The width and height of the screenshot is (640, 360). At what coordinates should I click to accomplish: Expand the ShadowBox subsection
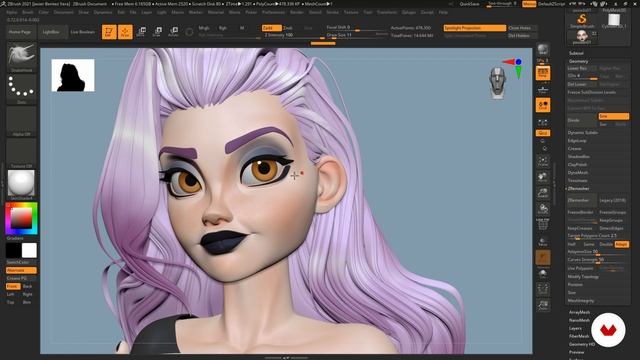(579, 157)
